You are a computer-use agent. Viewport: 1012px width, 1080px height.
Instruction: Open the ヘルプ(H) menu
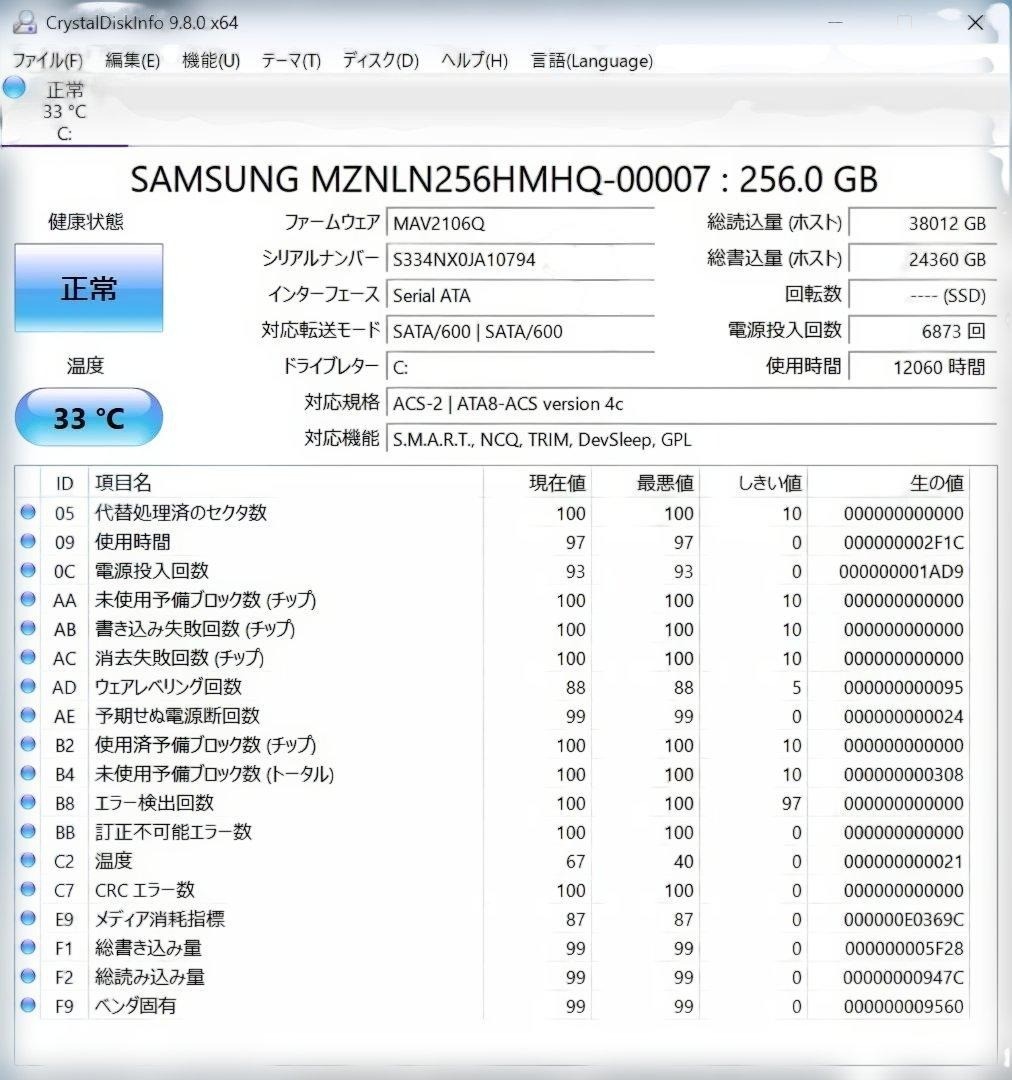point(475,61)
